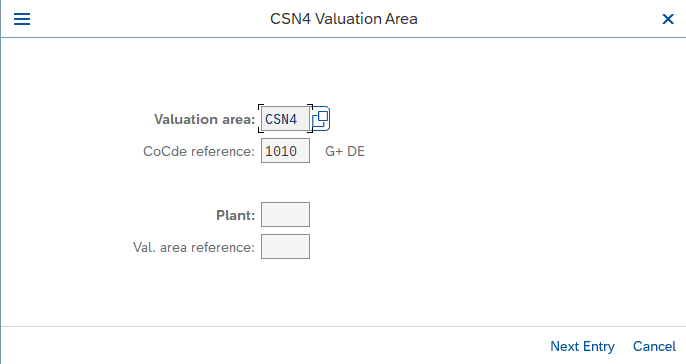686x364 pixels.
Task: Close the CSN4 Valuation Area dialog
Action: (x=668, y=19)
